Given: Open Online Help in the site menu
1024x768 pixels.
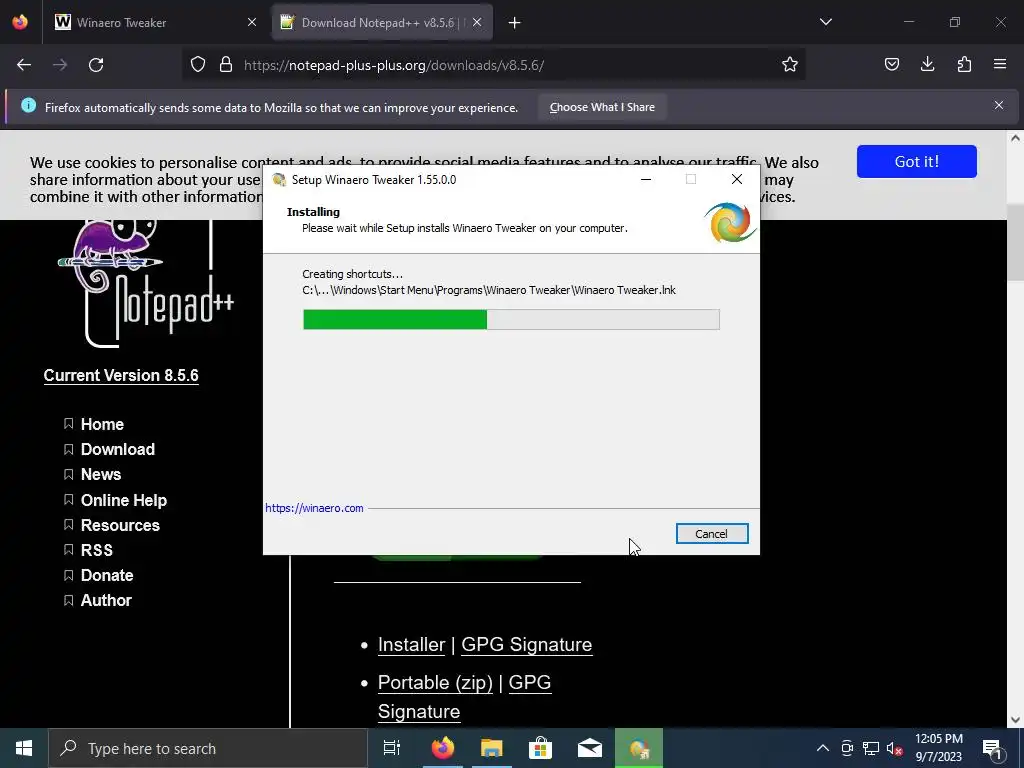Looking at the screenshot, I should click(x=123, y=500).
